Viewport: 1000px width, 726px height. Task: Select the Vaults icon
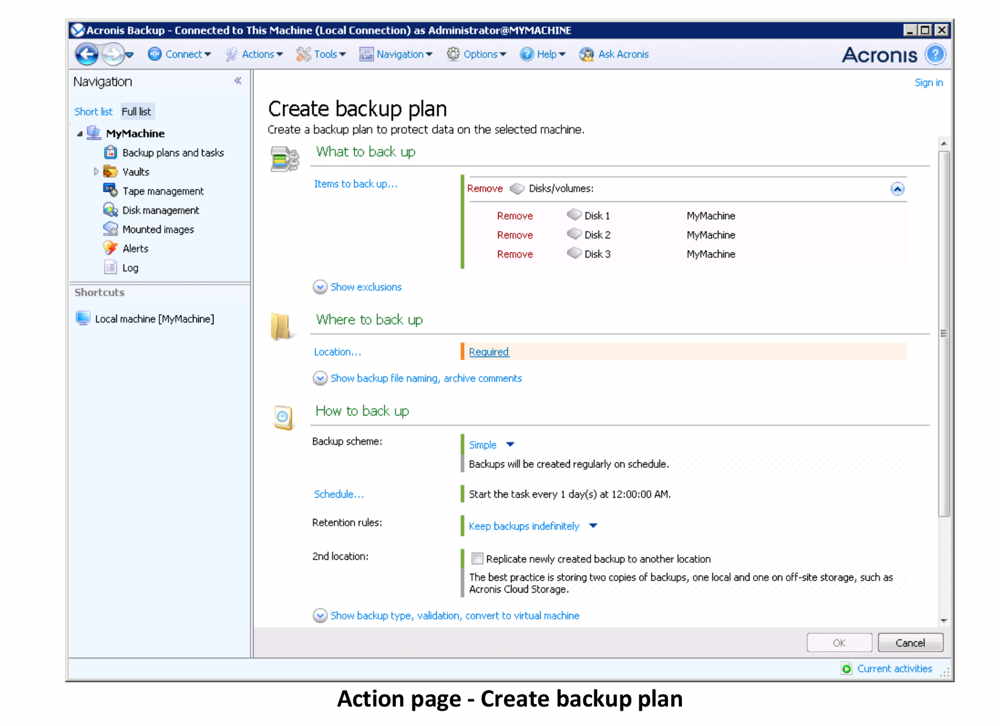(x=108, y=171)
